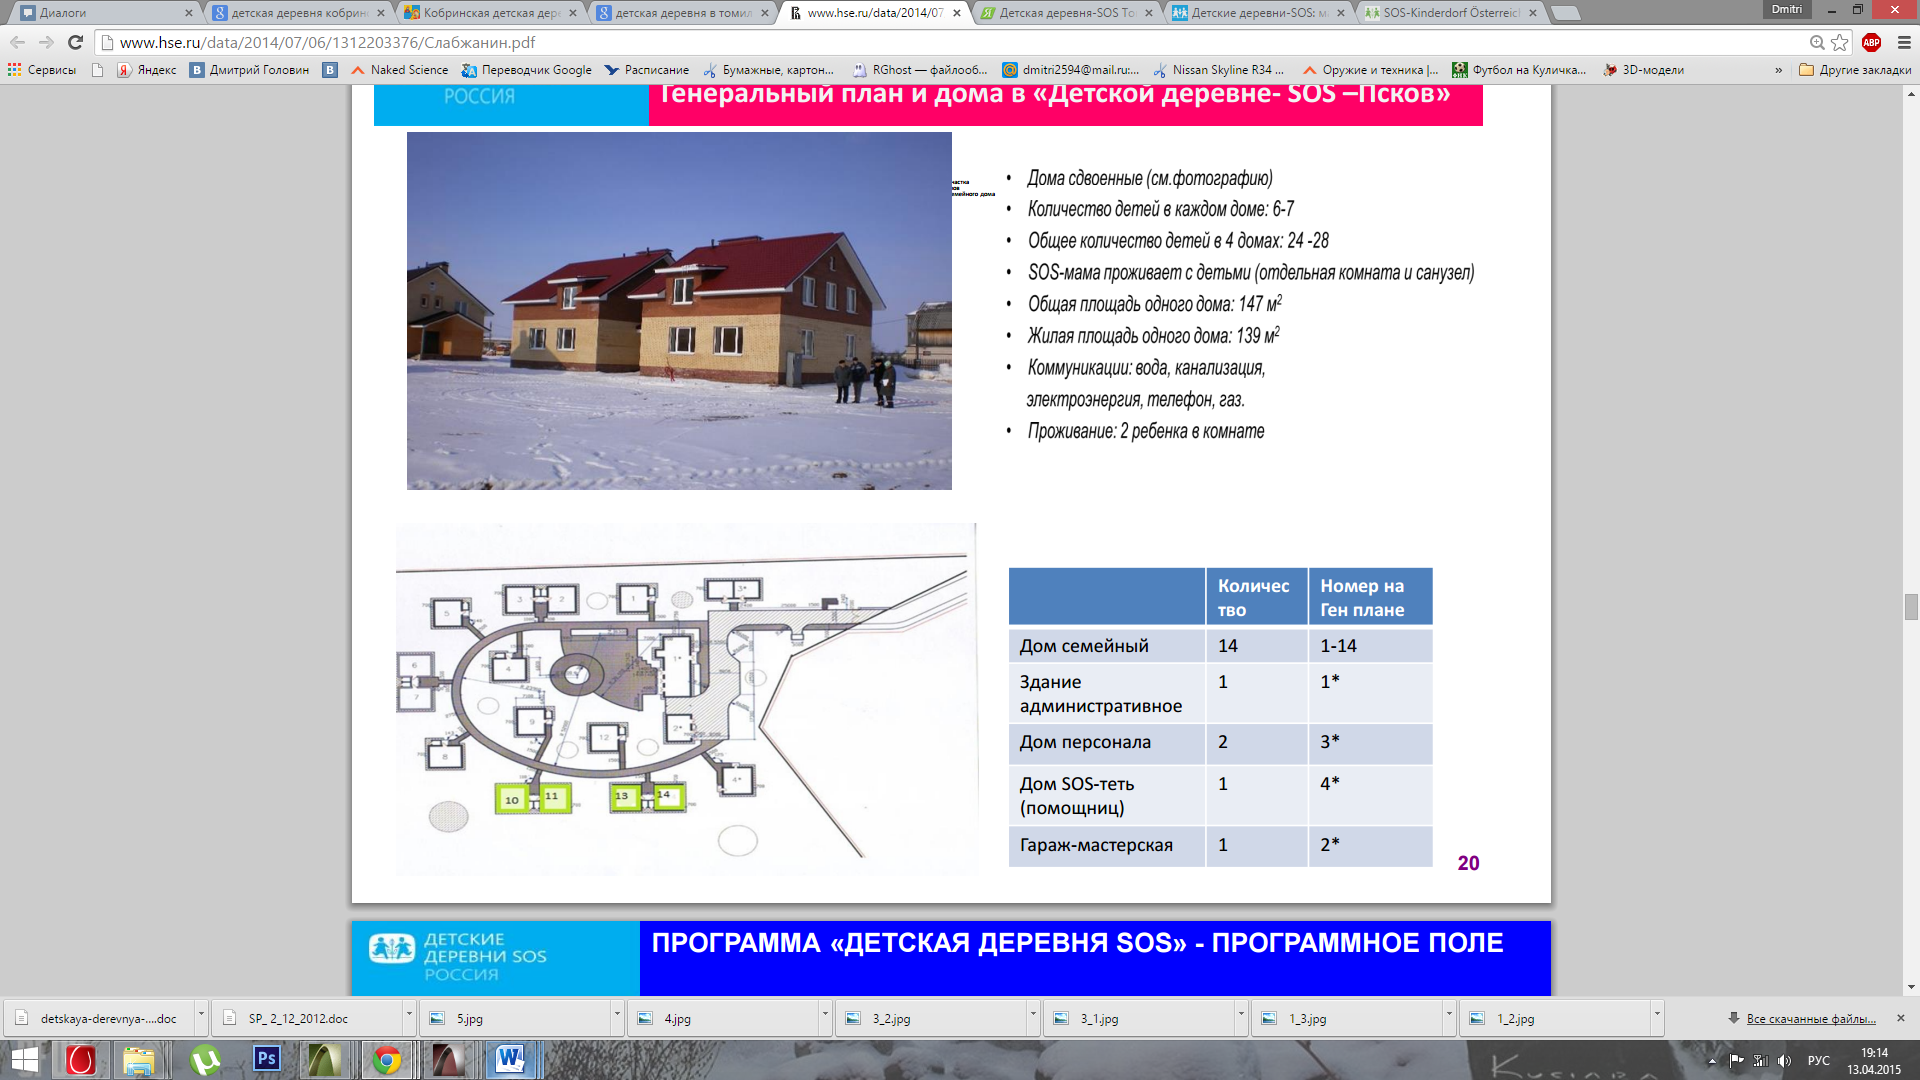Select the text Общая площадь одного дома
1920x1080 pixels.
(1129, 304)
